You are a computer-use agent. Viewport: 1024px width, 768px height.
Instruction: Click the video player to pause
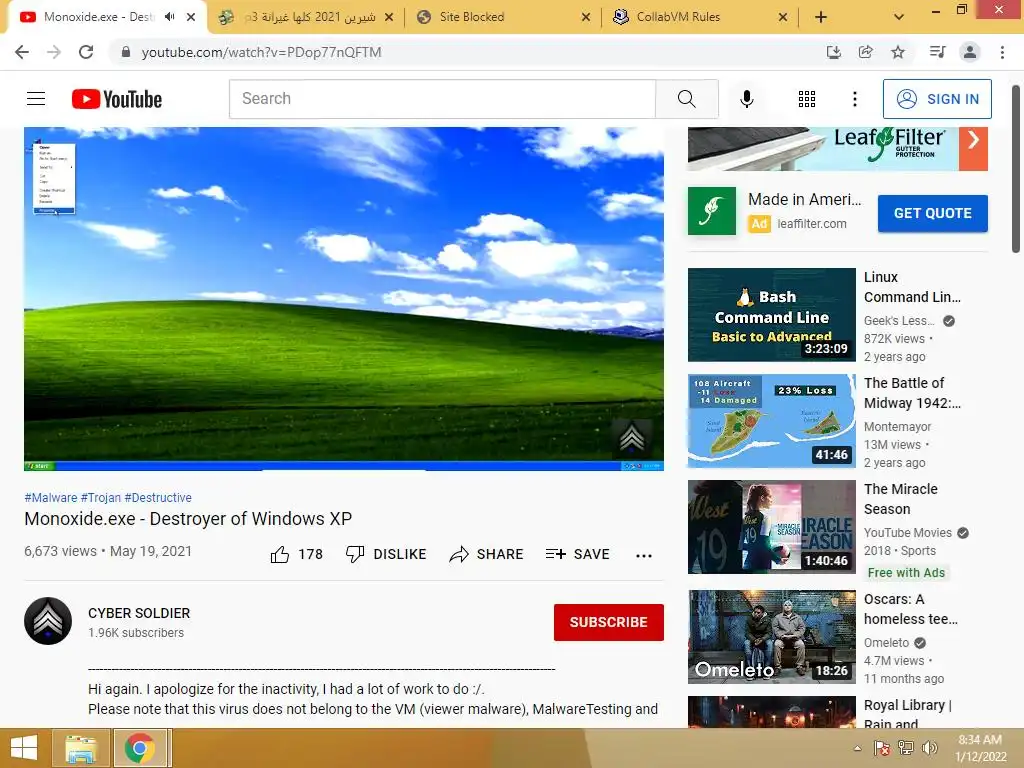(x=344, y=298)
